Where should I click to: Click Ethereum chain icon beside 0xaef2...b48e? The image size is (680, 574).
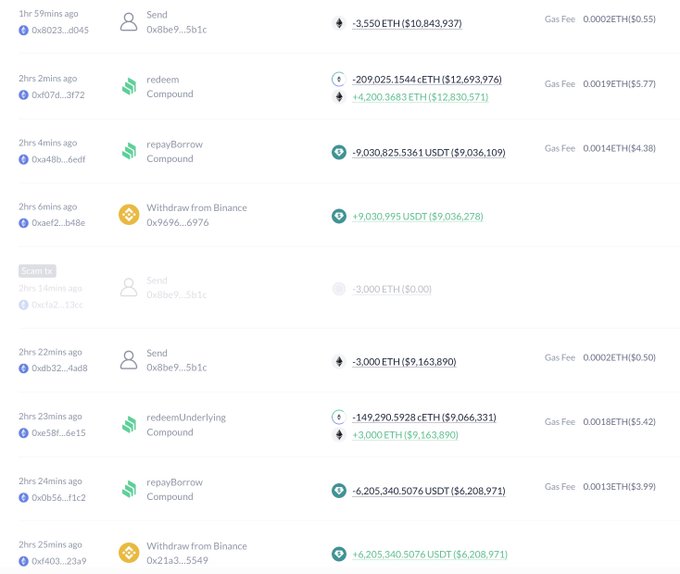pos(23,223)
